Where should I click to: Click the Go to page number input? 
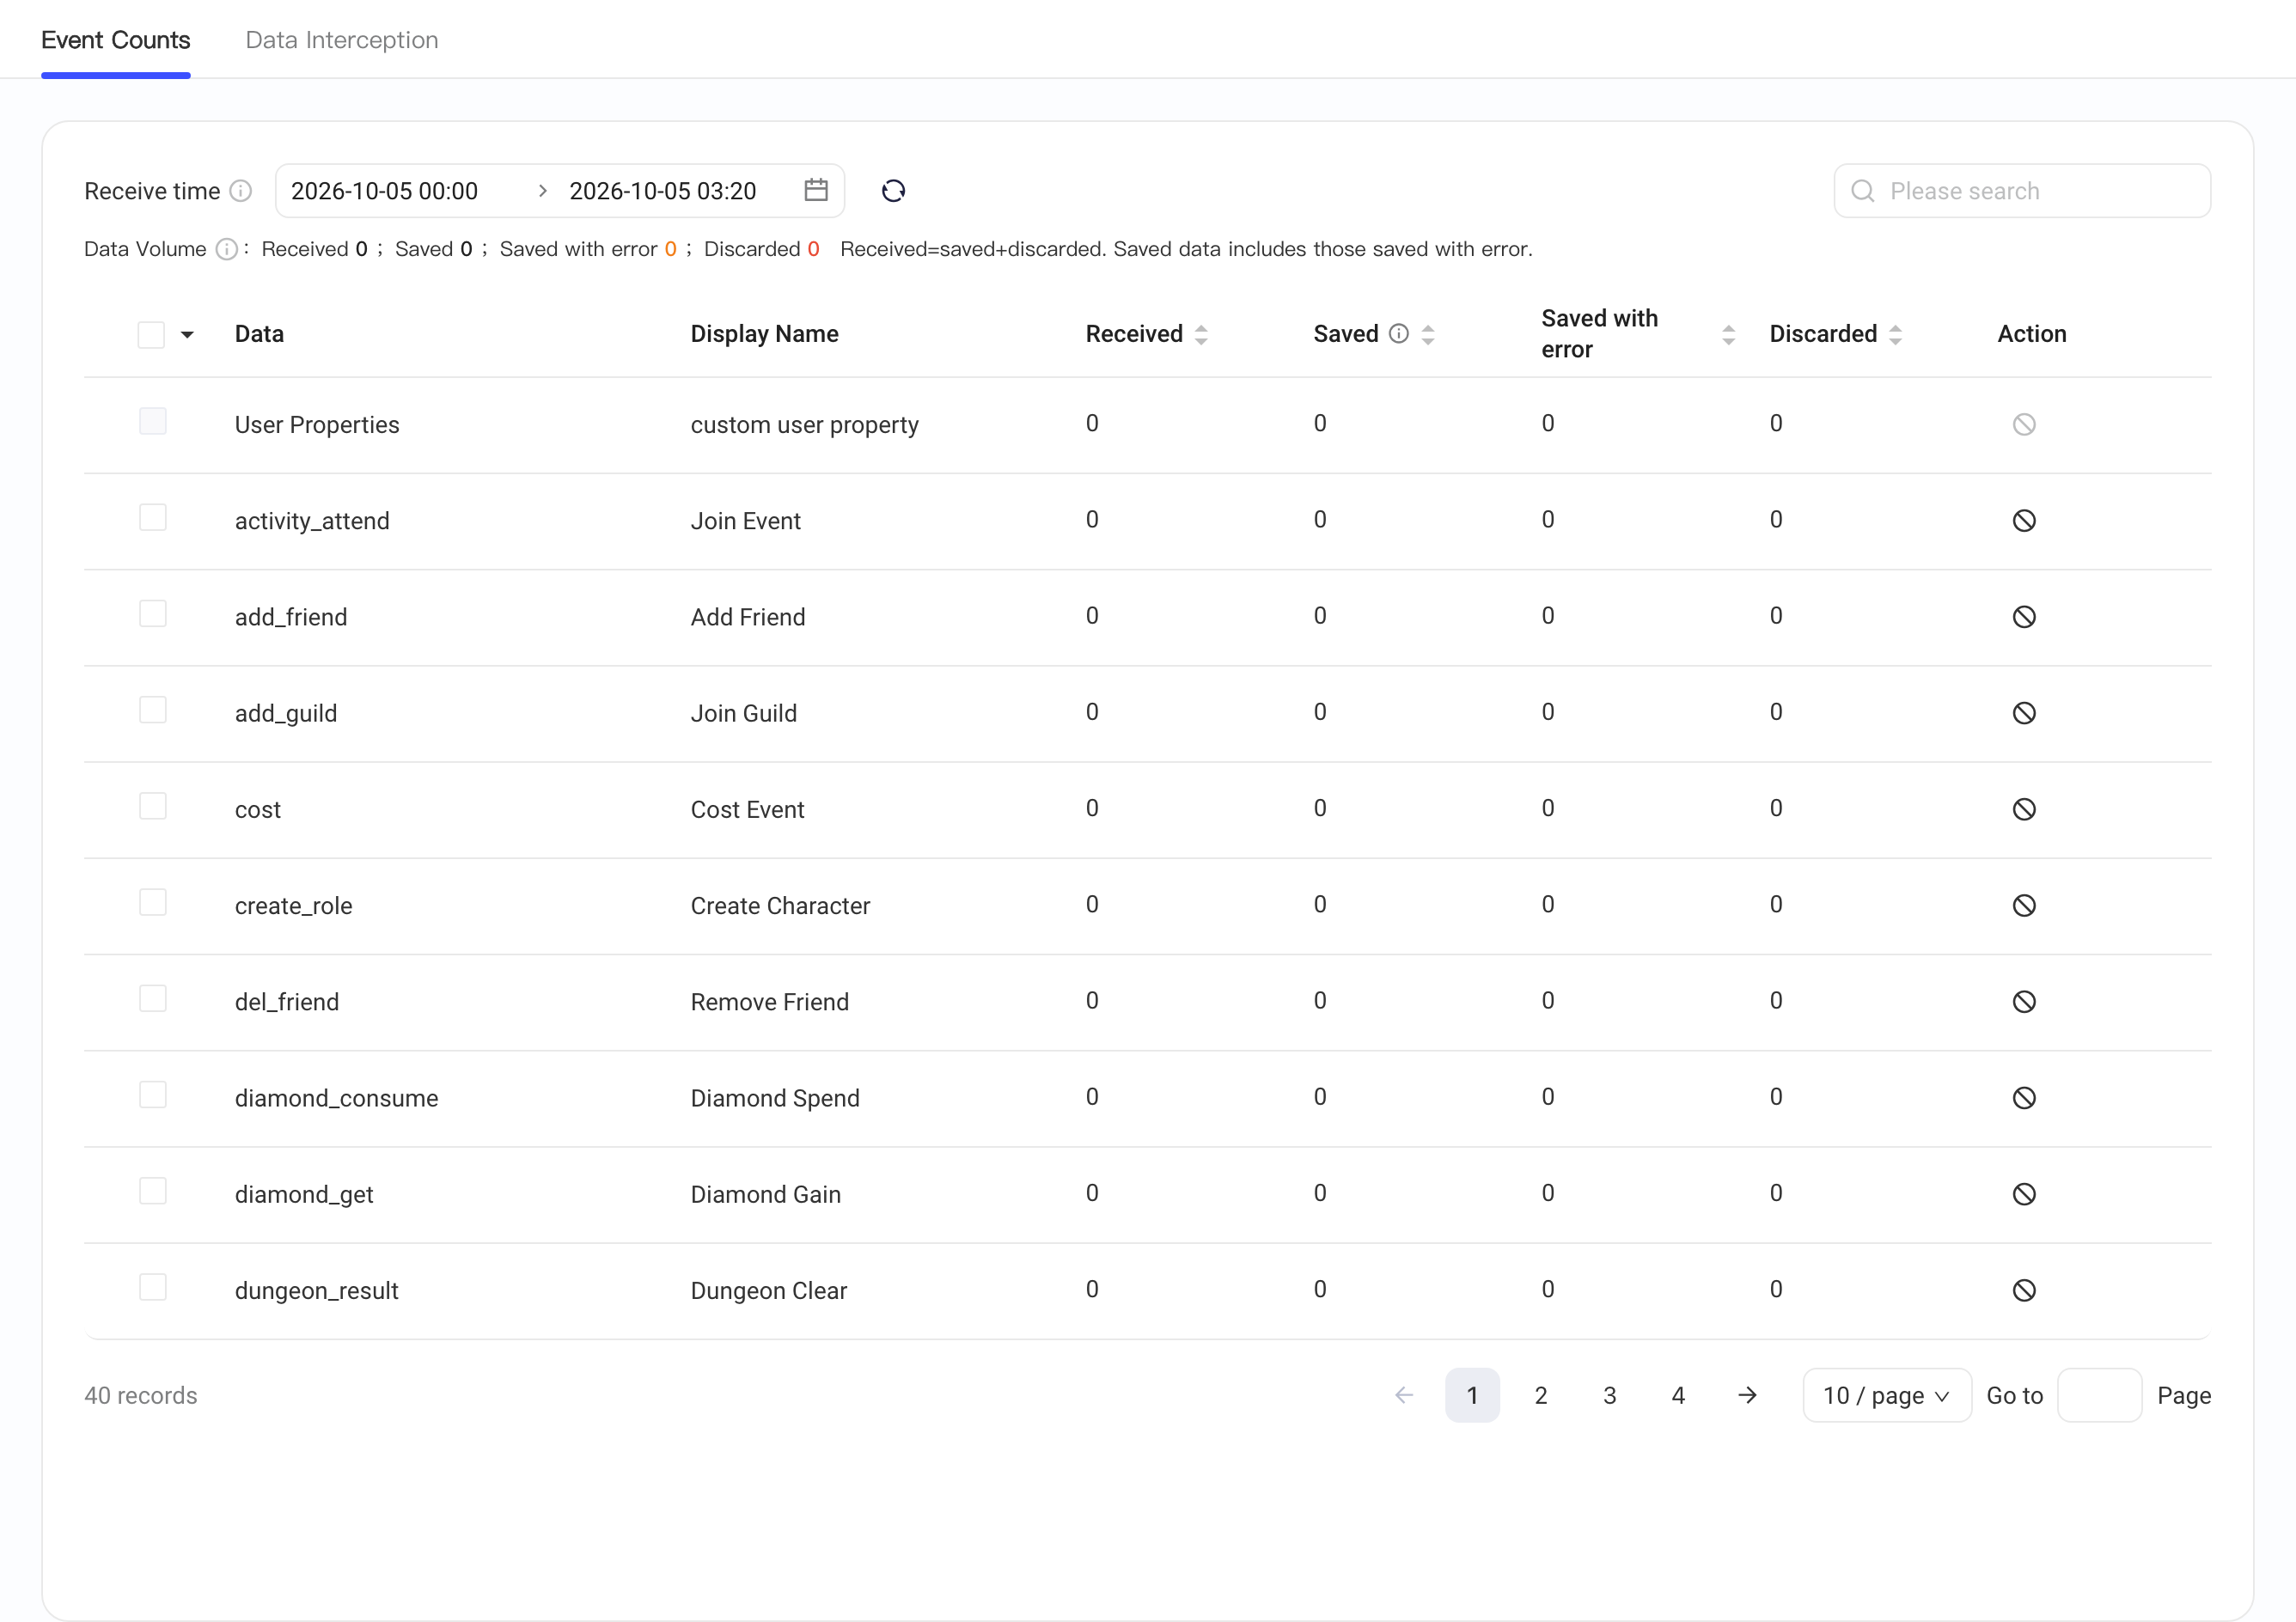coord(2099,1395)
